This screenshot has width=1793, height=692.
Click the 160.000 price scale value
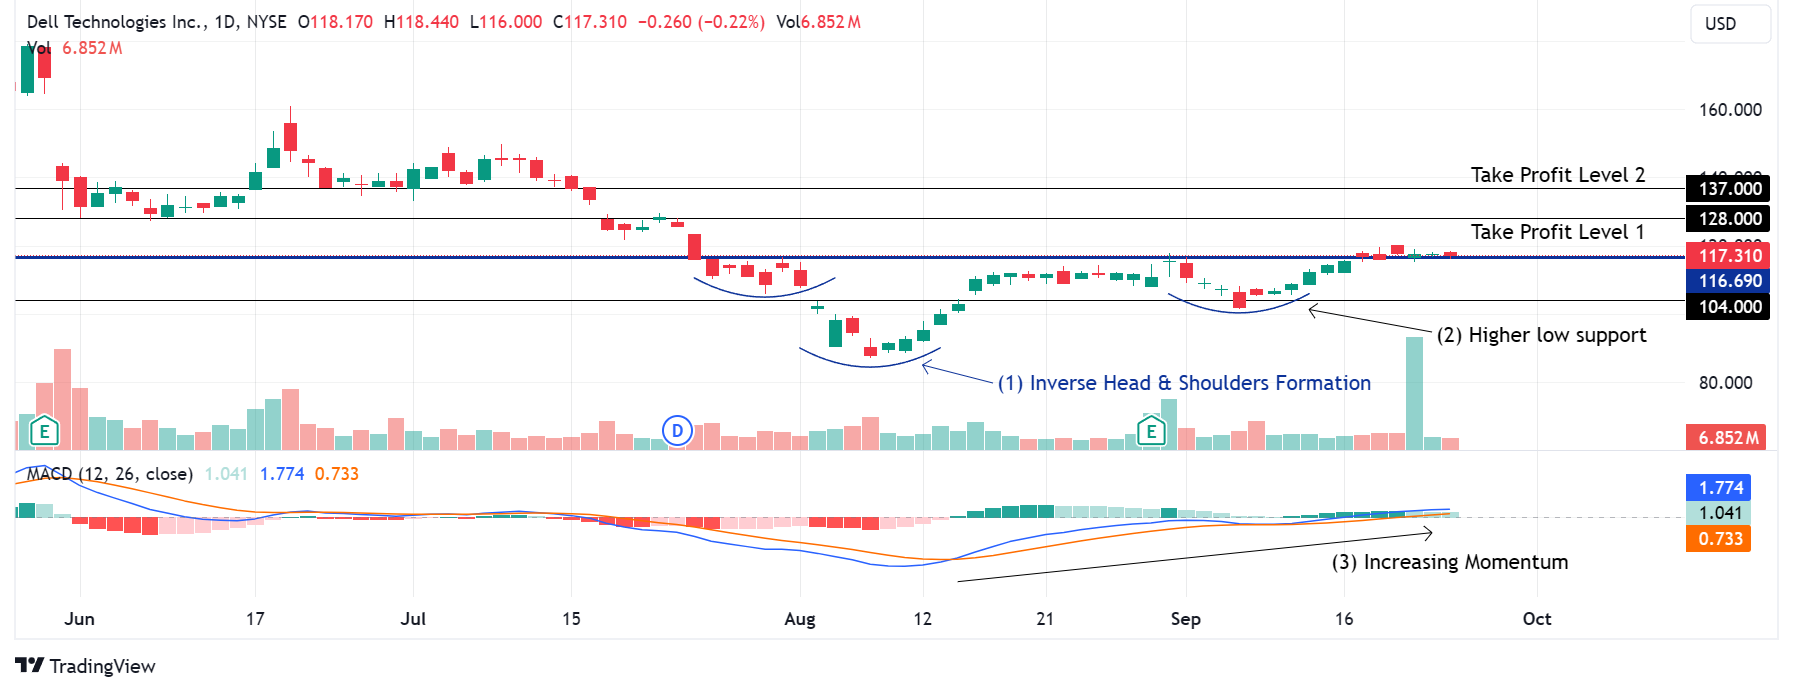coord(1730,110)
